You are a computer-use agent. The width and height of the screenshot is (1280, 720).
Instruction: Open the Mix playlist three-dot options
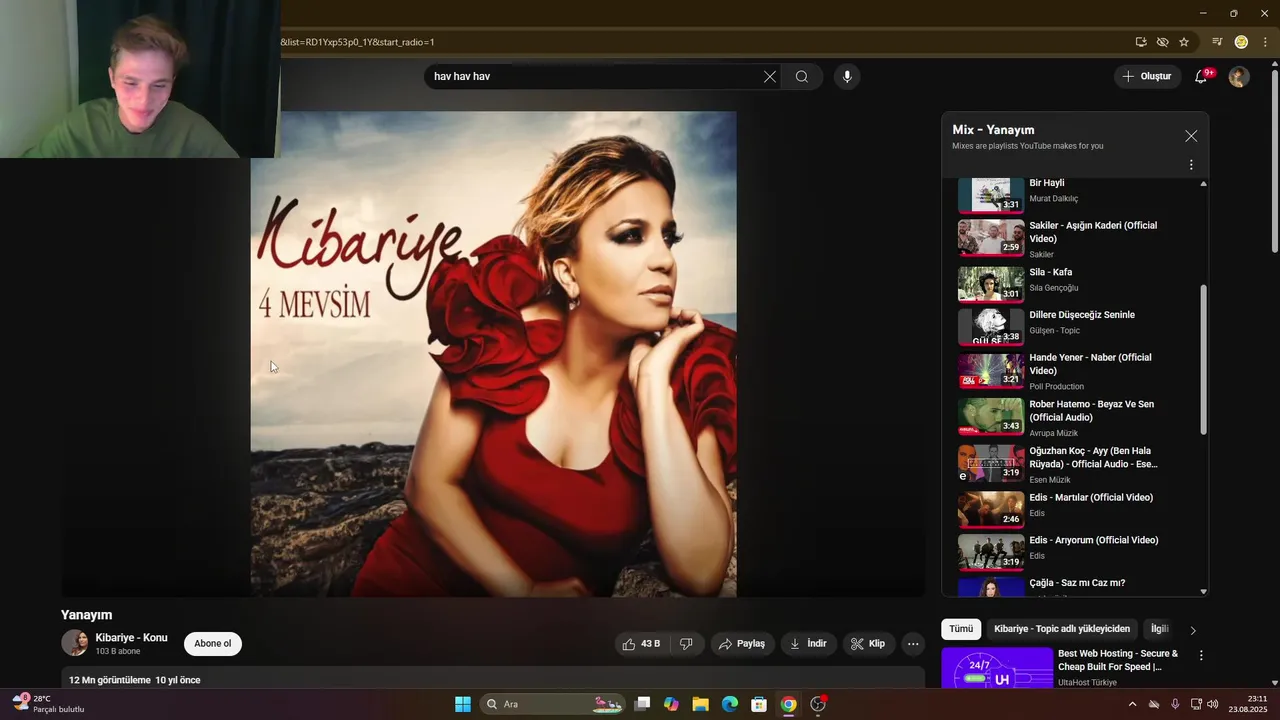tap(1191, 165)
